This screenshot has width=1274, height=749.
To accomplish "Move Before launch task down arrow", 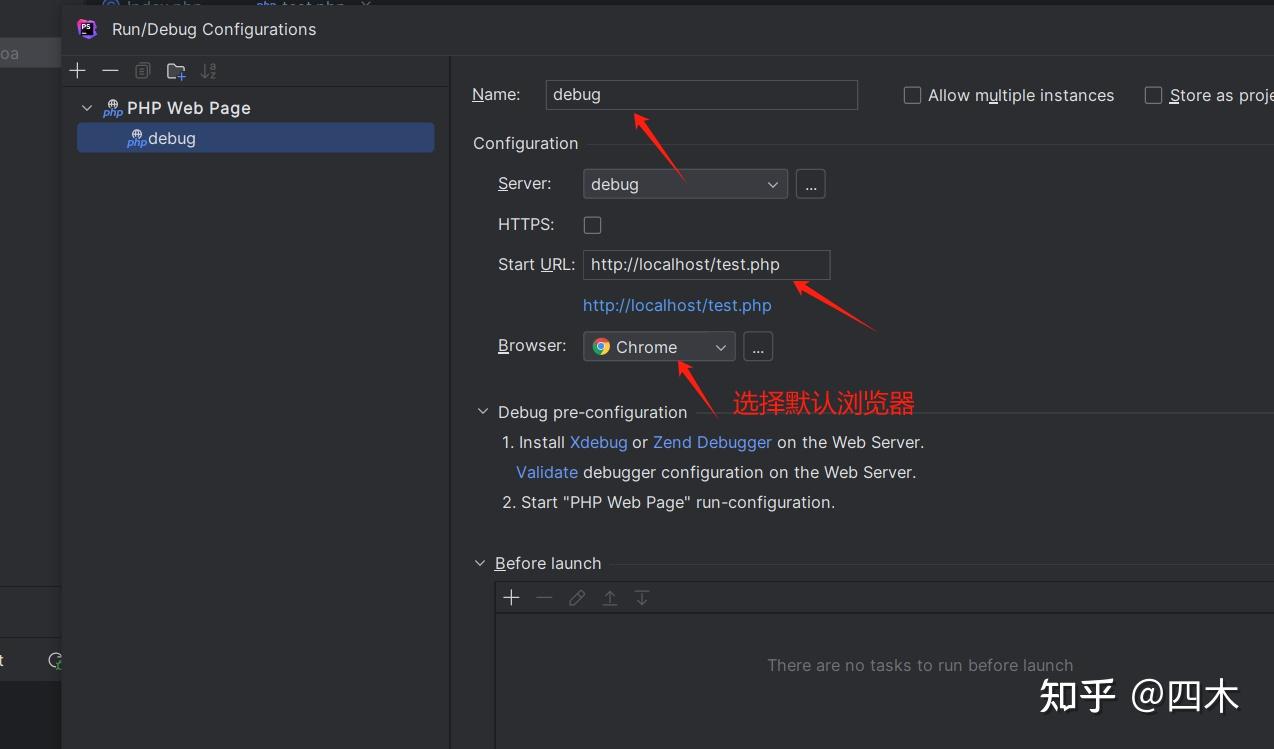I will (x=642, y=597).
